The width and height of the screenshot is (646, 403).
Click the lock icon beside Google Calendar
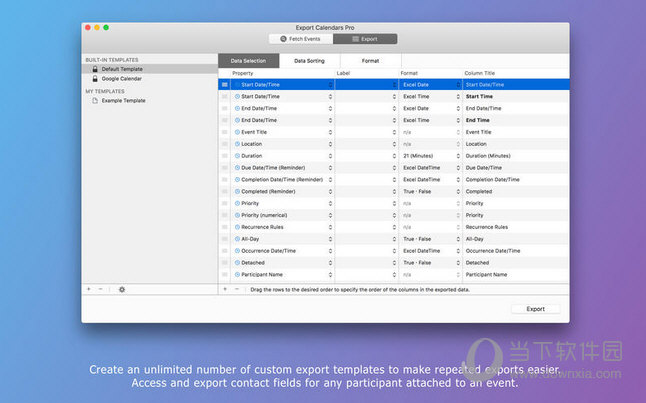pos(95,78)
